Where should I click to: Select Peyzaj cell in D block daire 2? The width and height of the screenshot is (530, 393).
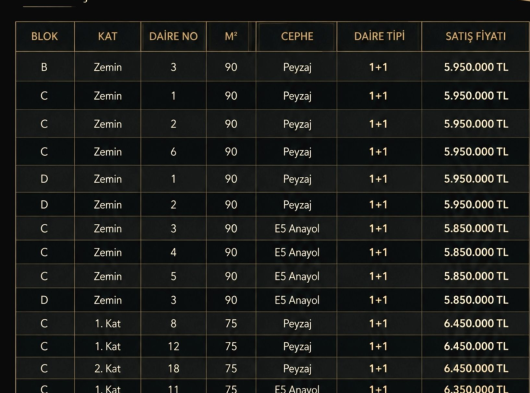[x=297, y=205]
